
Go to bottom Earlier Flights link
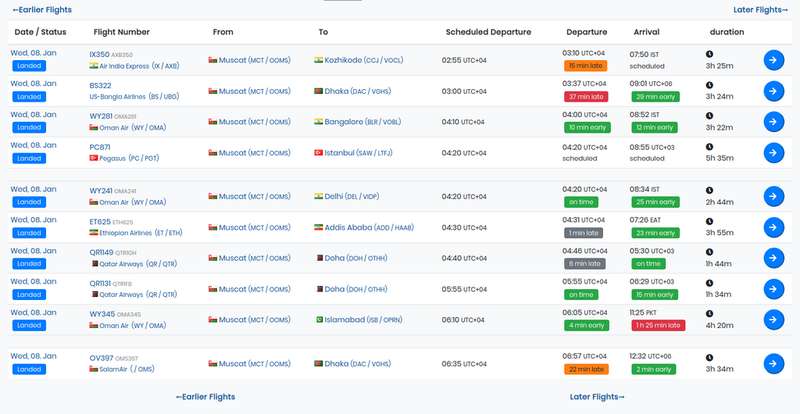click(205, 397)
